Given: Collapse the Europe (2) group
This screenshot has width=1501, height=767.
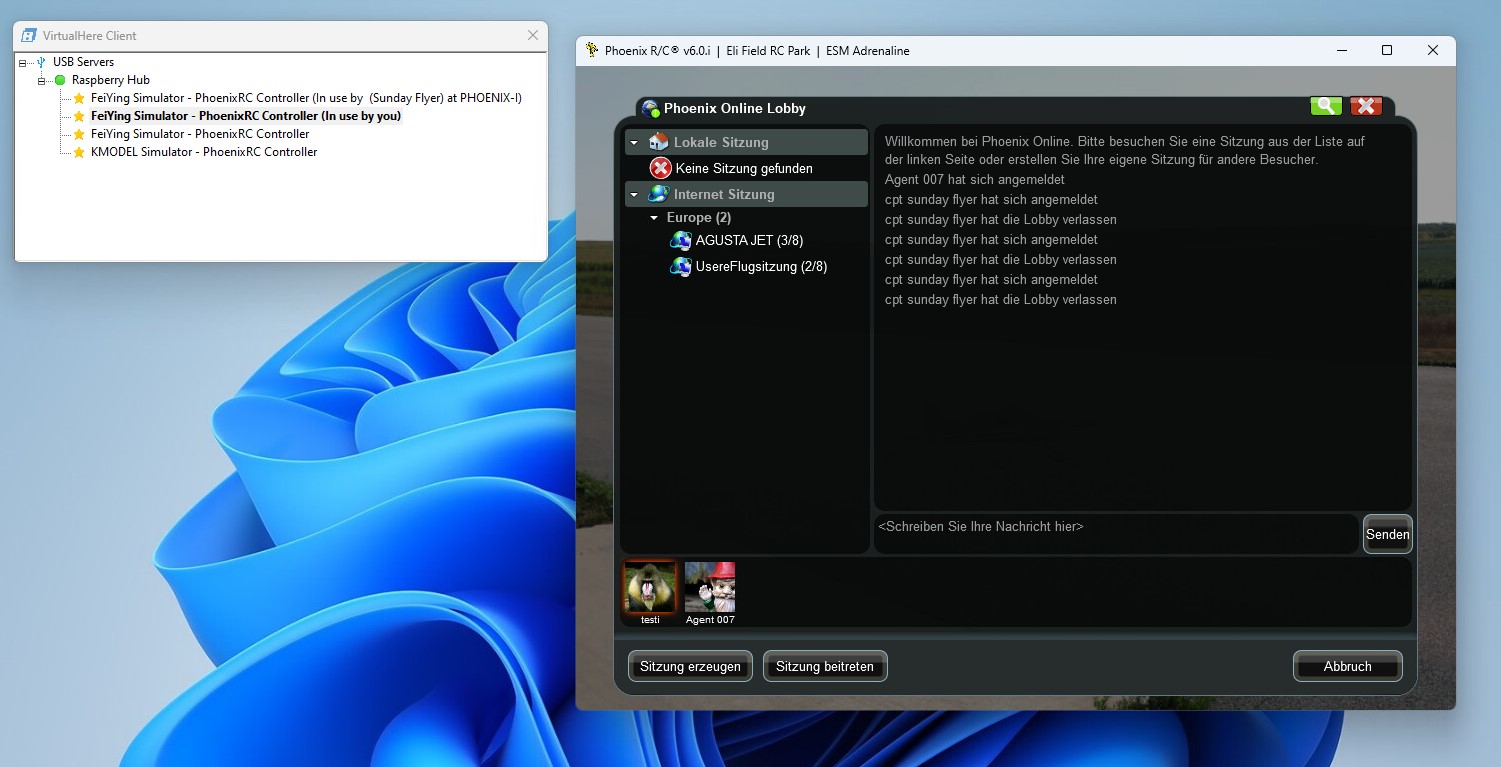Looking at the screenshot, I should 654,218.
